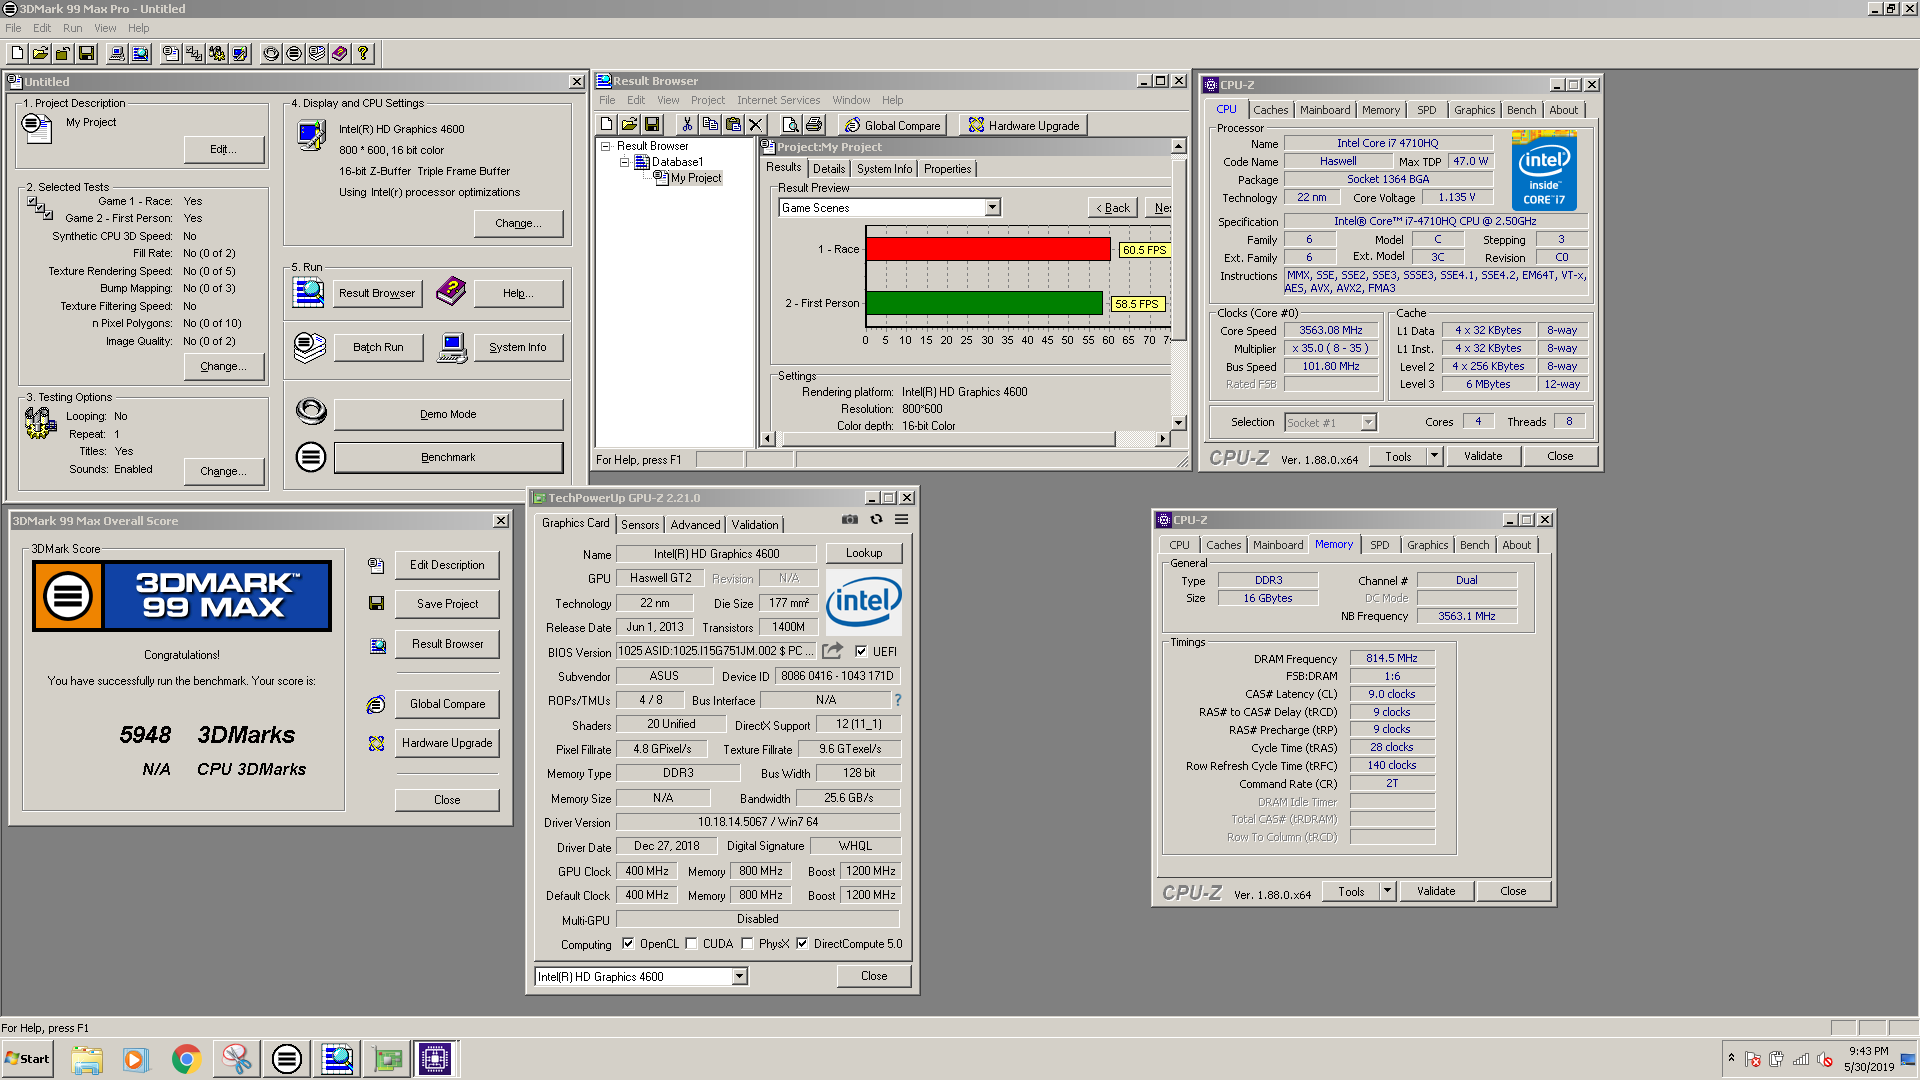Click New project icon in main 3DMark toolbar
Screen dimensions: 1920x1080
[x=17, y=53]
